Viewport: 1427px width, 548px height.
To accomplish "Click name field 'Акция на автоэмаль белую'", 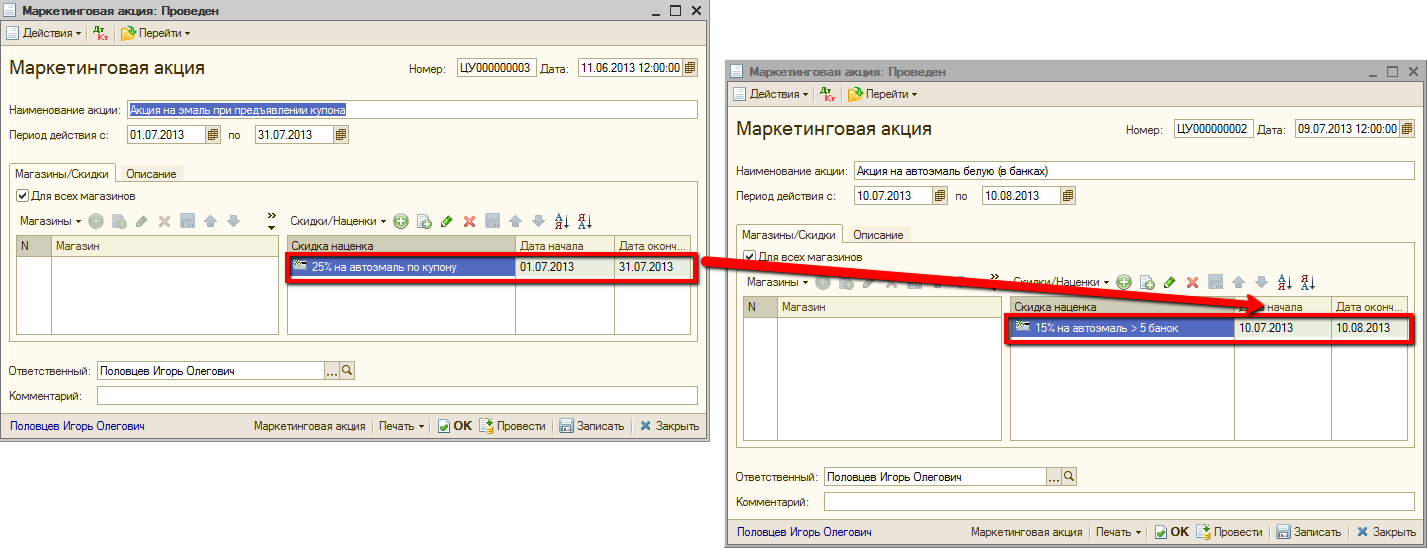I will [1133, 171].
